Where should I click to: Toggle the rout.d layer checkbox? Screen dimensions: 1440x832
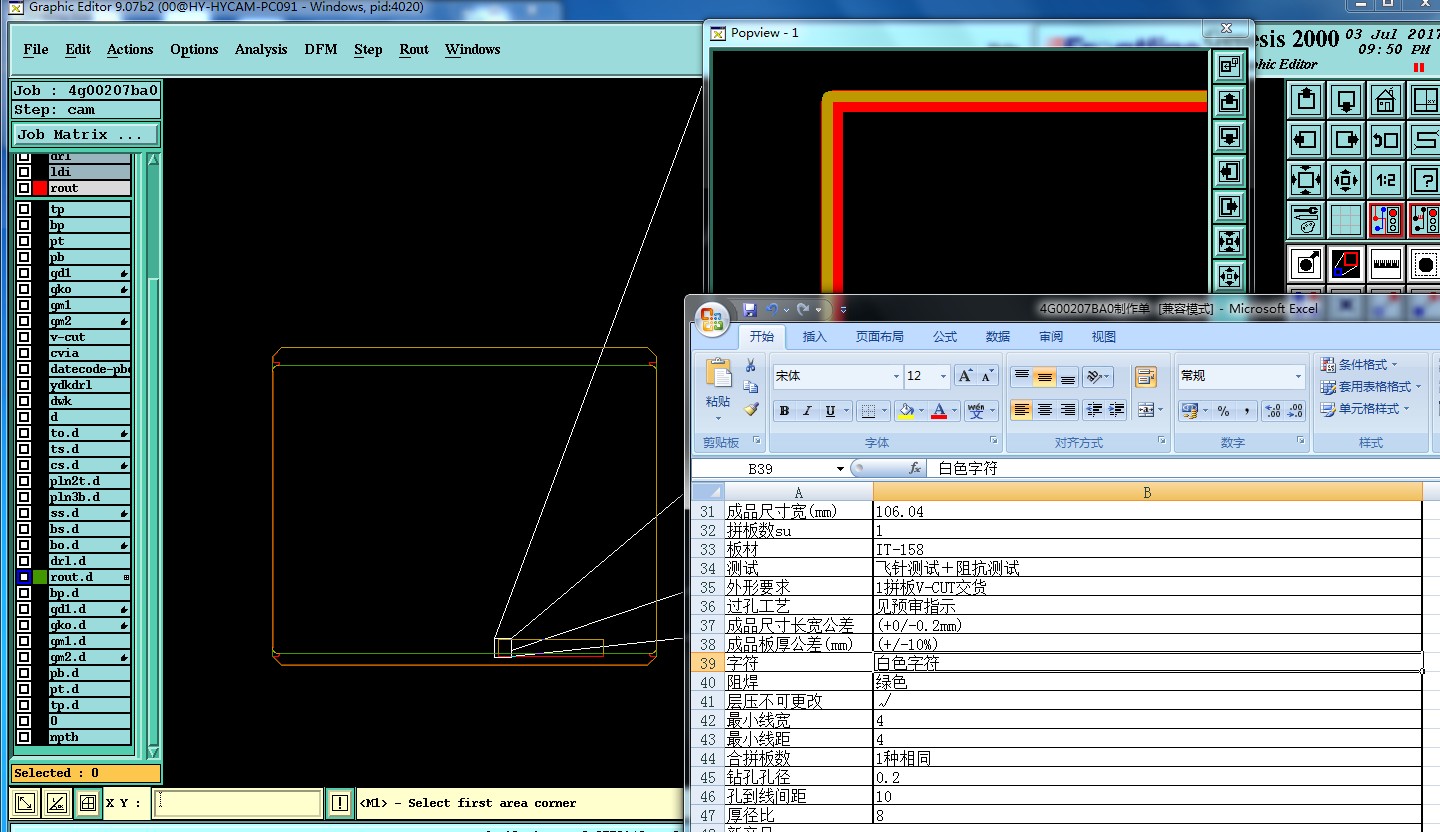(x=24, y=577)
